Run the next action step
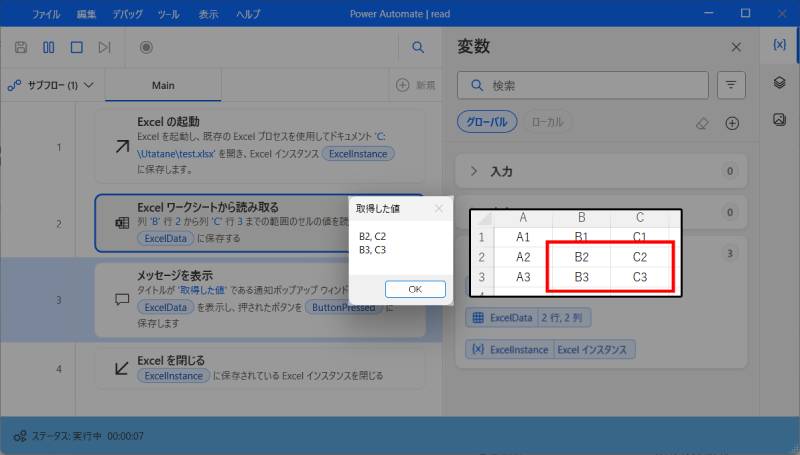 (105, 47)
